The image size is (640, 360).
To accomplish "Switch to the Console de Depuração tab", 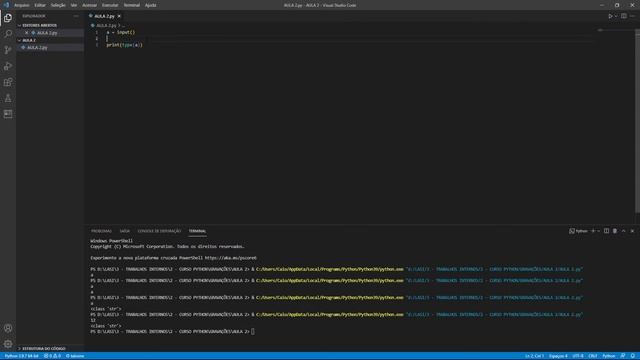I will (159, 231).
